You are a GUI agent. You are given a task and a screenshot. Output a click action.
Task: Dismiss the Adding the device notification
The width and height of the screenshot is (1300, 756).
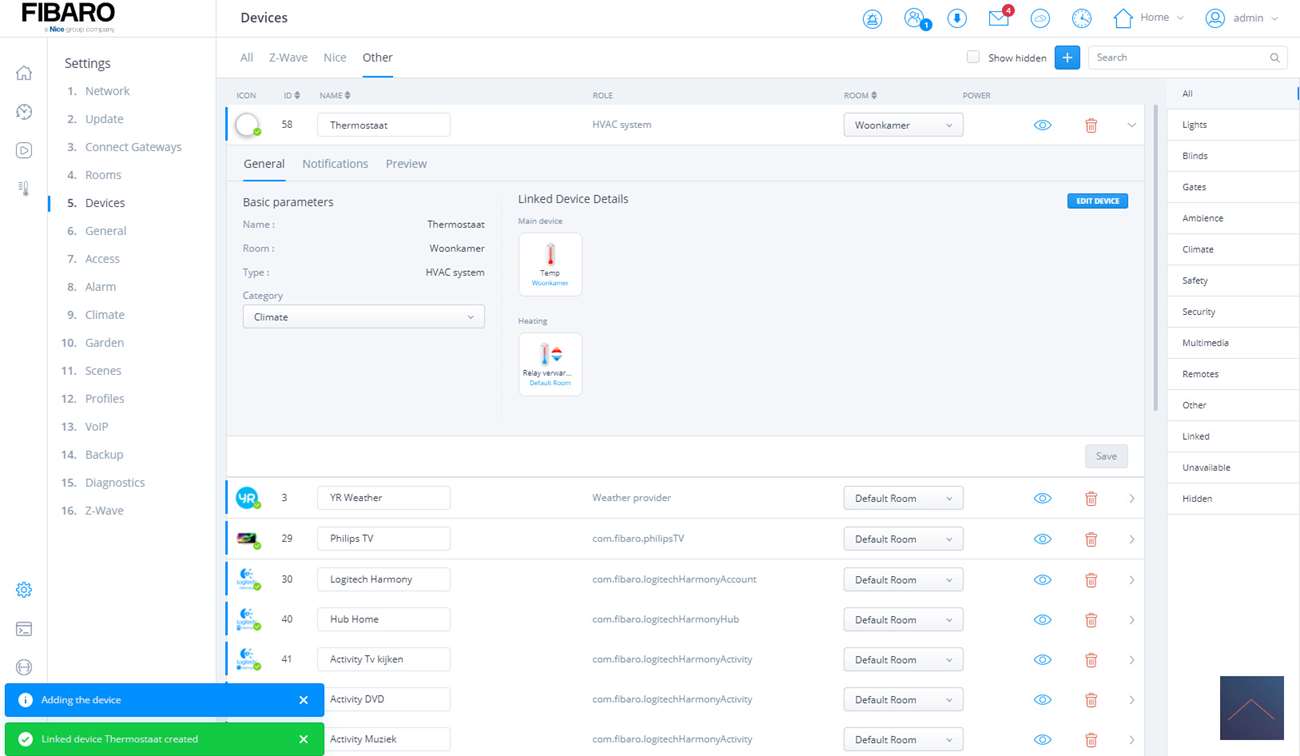point(303,700)
